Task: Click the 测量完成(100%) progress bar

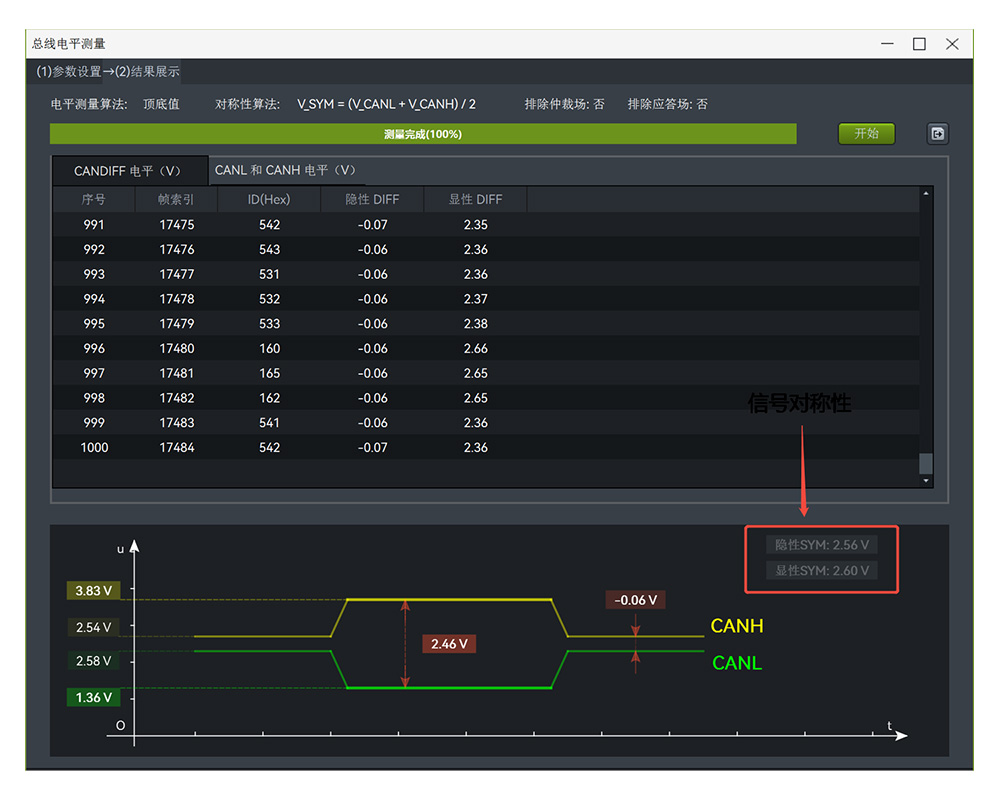Action: pos(423,134)
